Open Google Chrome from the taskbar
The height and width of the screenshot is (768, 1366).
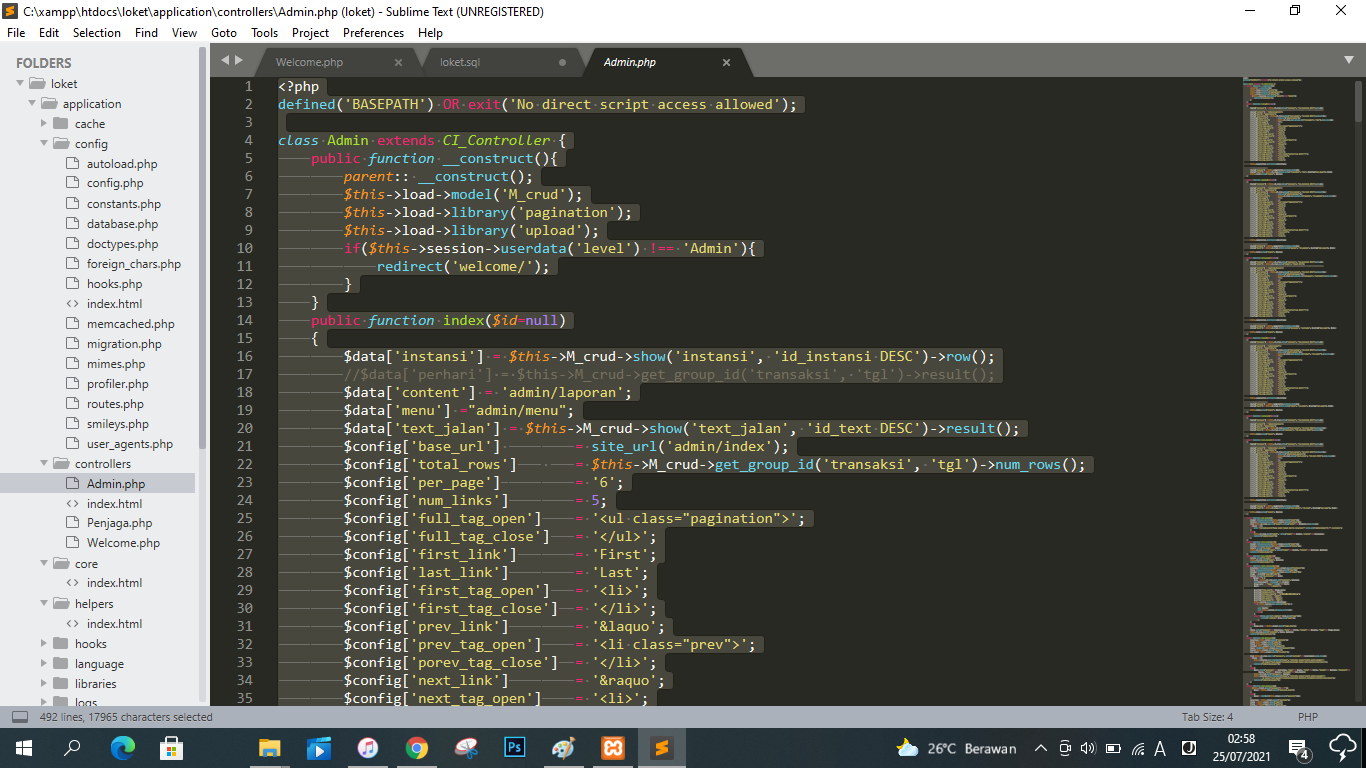point(416,747)
